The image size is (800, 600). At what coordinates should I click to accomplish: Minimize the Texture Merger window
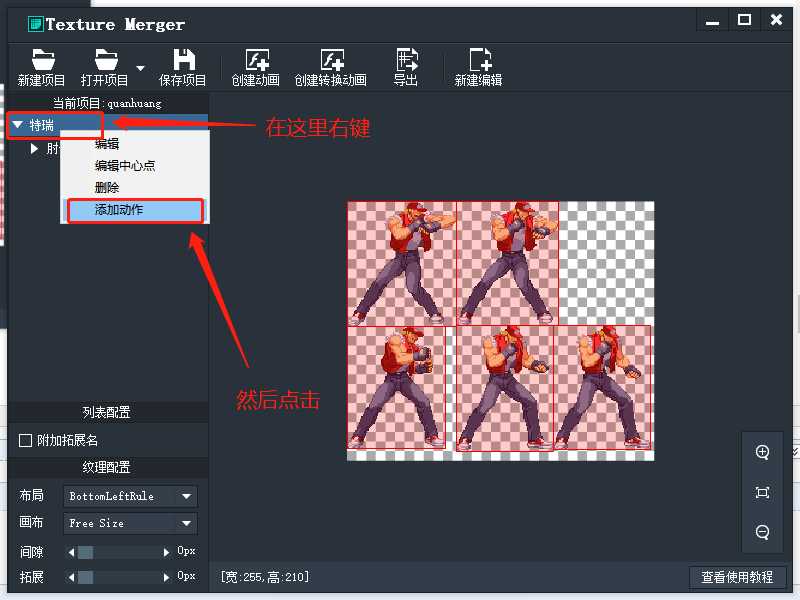[713, 22]
